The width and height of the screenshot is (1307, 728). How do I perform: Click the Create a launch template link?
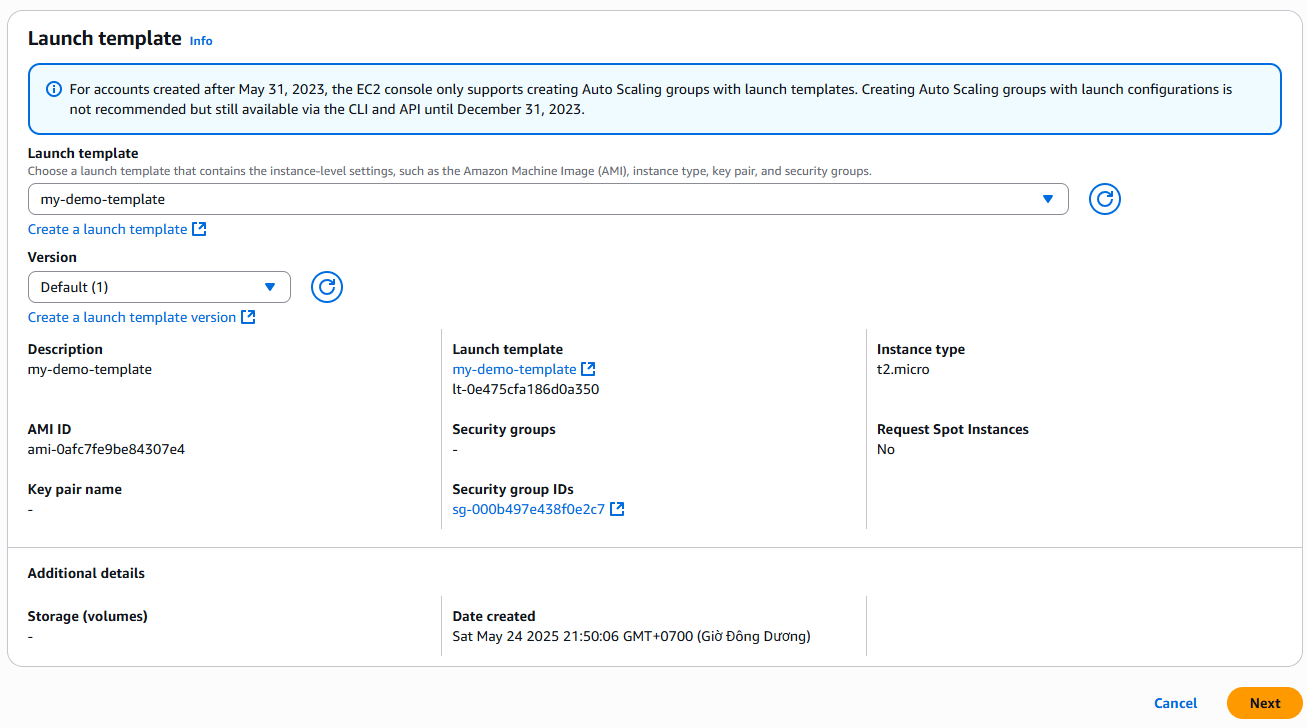(x=107, y=229)
